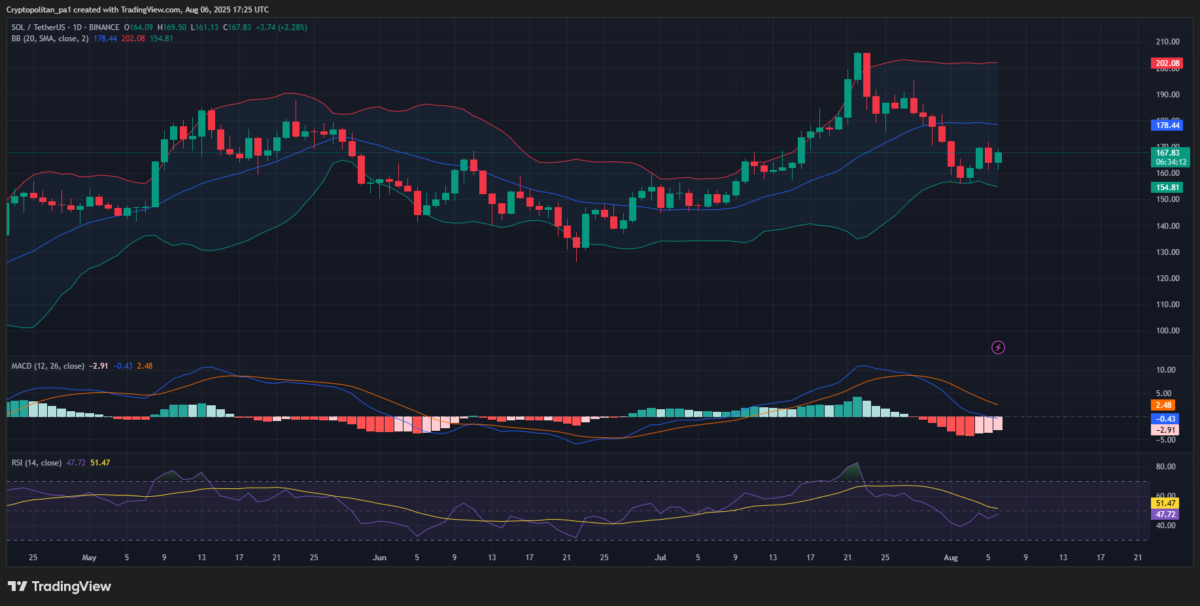Click the TradingView wordmark text
Viewport: 1200px width, 606px height.
click(72, 587)
